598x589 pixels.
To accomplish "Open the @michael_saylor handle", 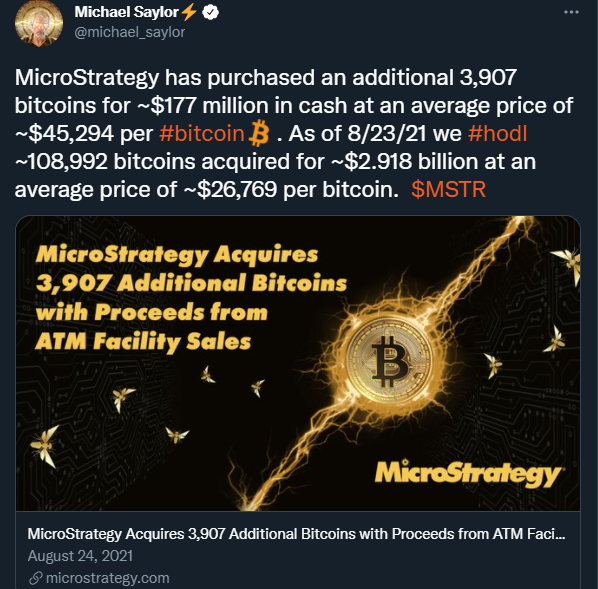I will click(x=130, y=32).
